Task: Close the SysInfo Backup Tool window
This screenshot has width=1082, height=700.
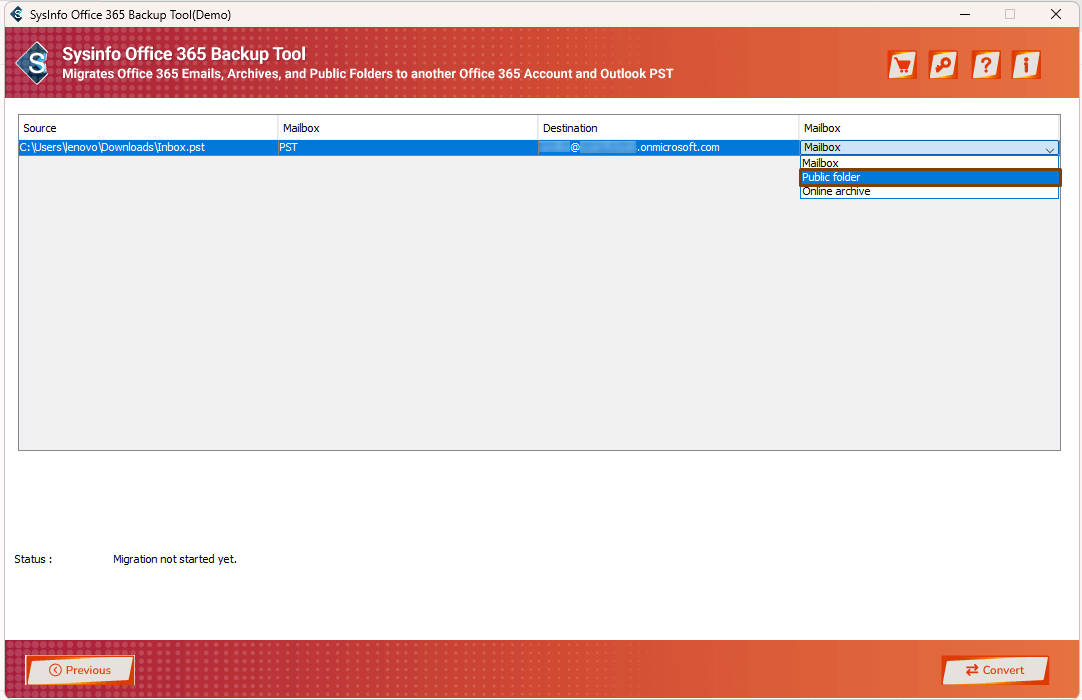Action: coord(1056,14)
